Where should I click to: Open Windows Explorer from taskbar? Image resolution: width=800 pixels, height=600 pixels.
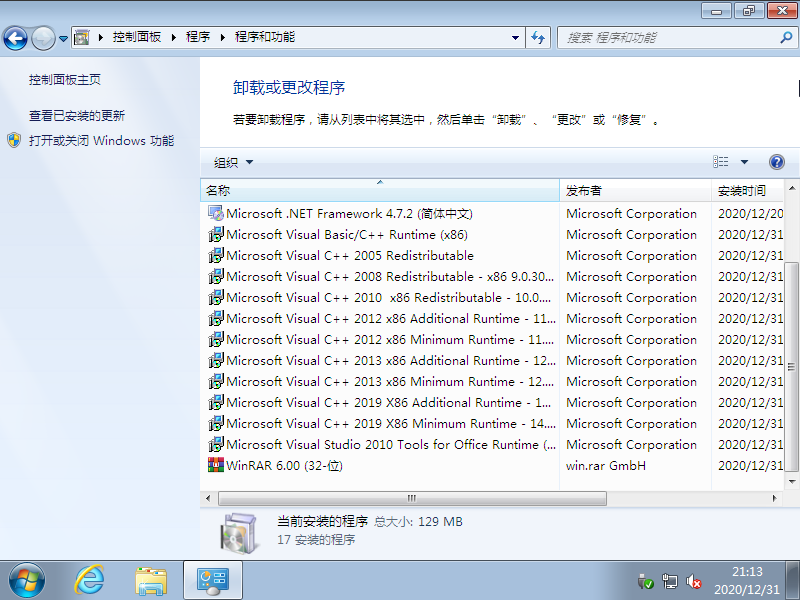coord(151,581)
